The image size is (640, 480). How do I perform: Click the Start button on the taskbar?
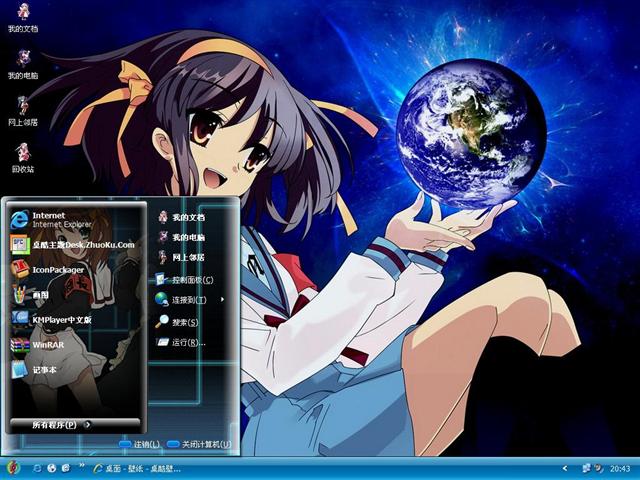click(x=13, y=468)
